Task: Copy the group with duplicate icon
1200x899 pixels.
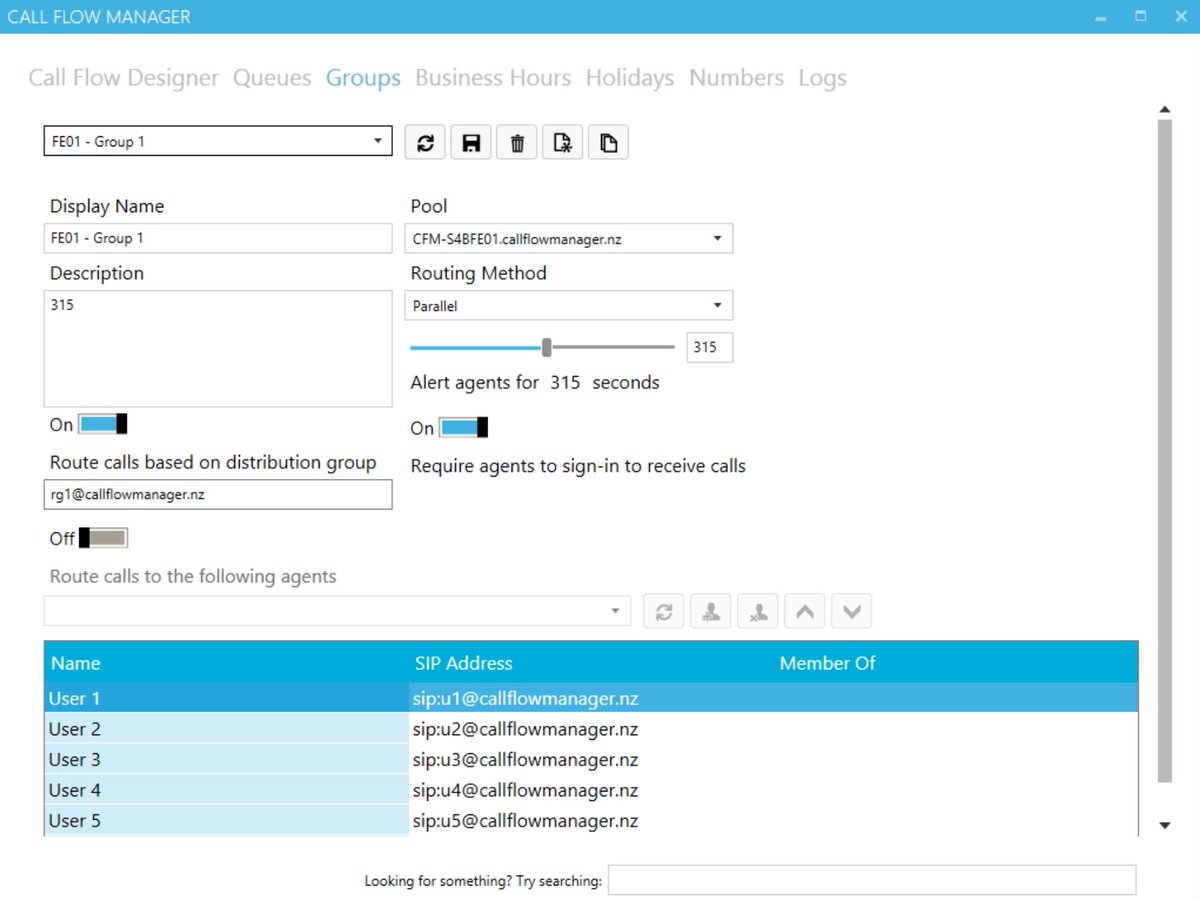Action: [x=608, y=142]
